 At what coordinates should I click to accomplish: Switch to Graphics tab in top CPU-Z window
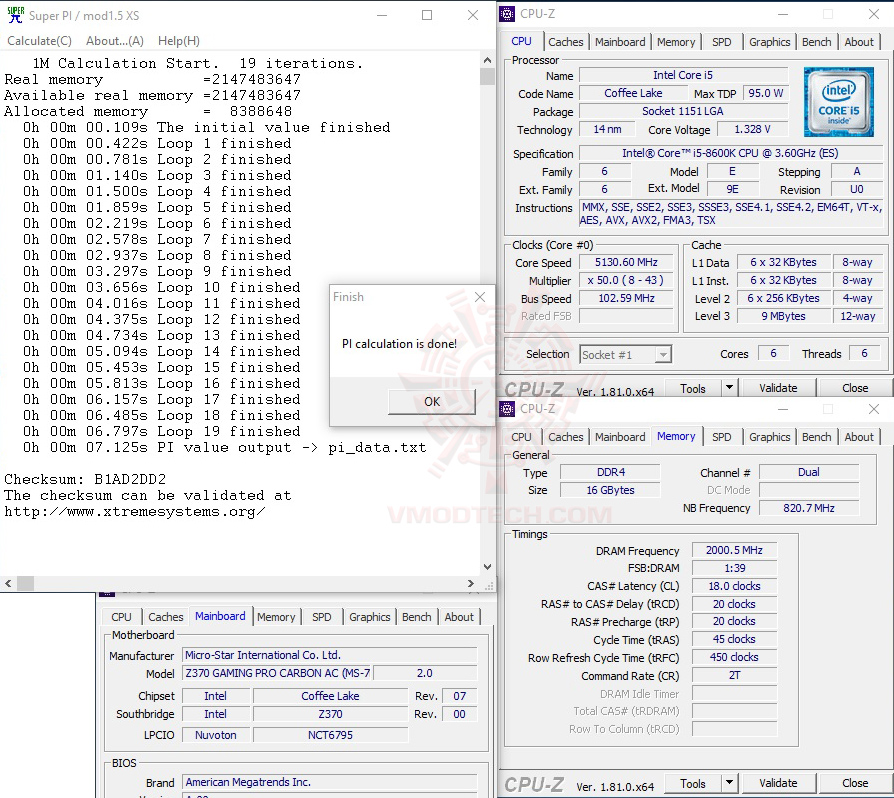769,42
